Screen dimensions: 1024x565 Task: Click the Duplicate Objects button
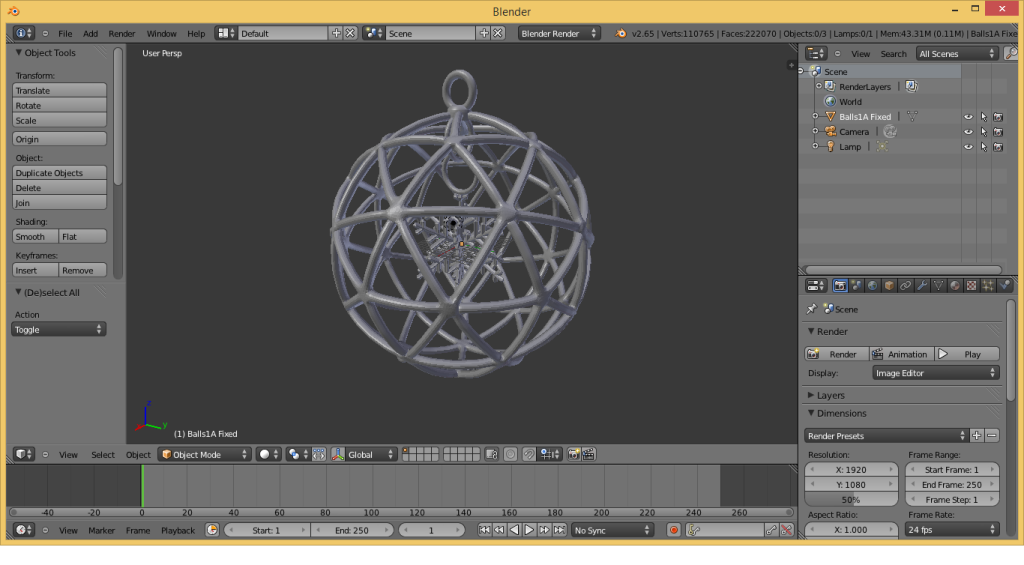coord(60,173)
